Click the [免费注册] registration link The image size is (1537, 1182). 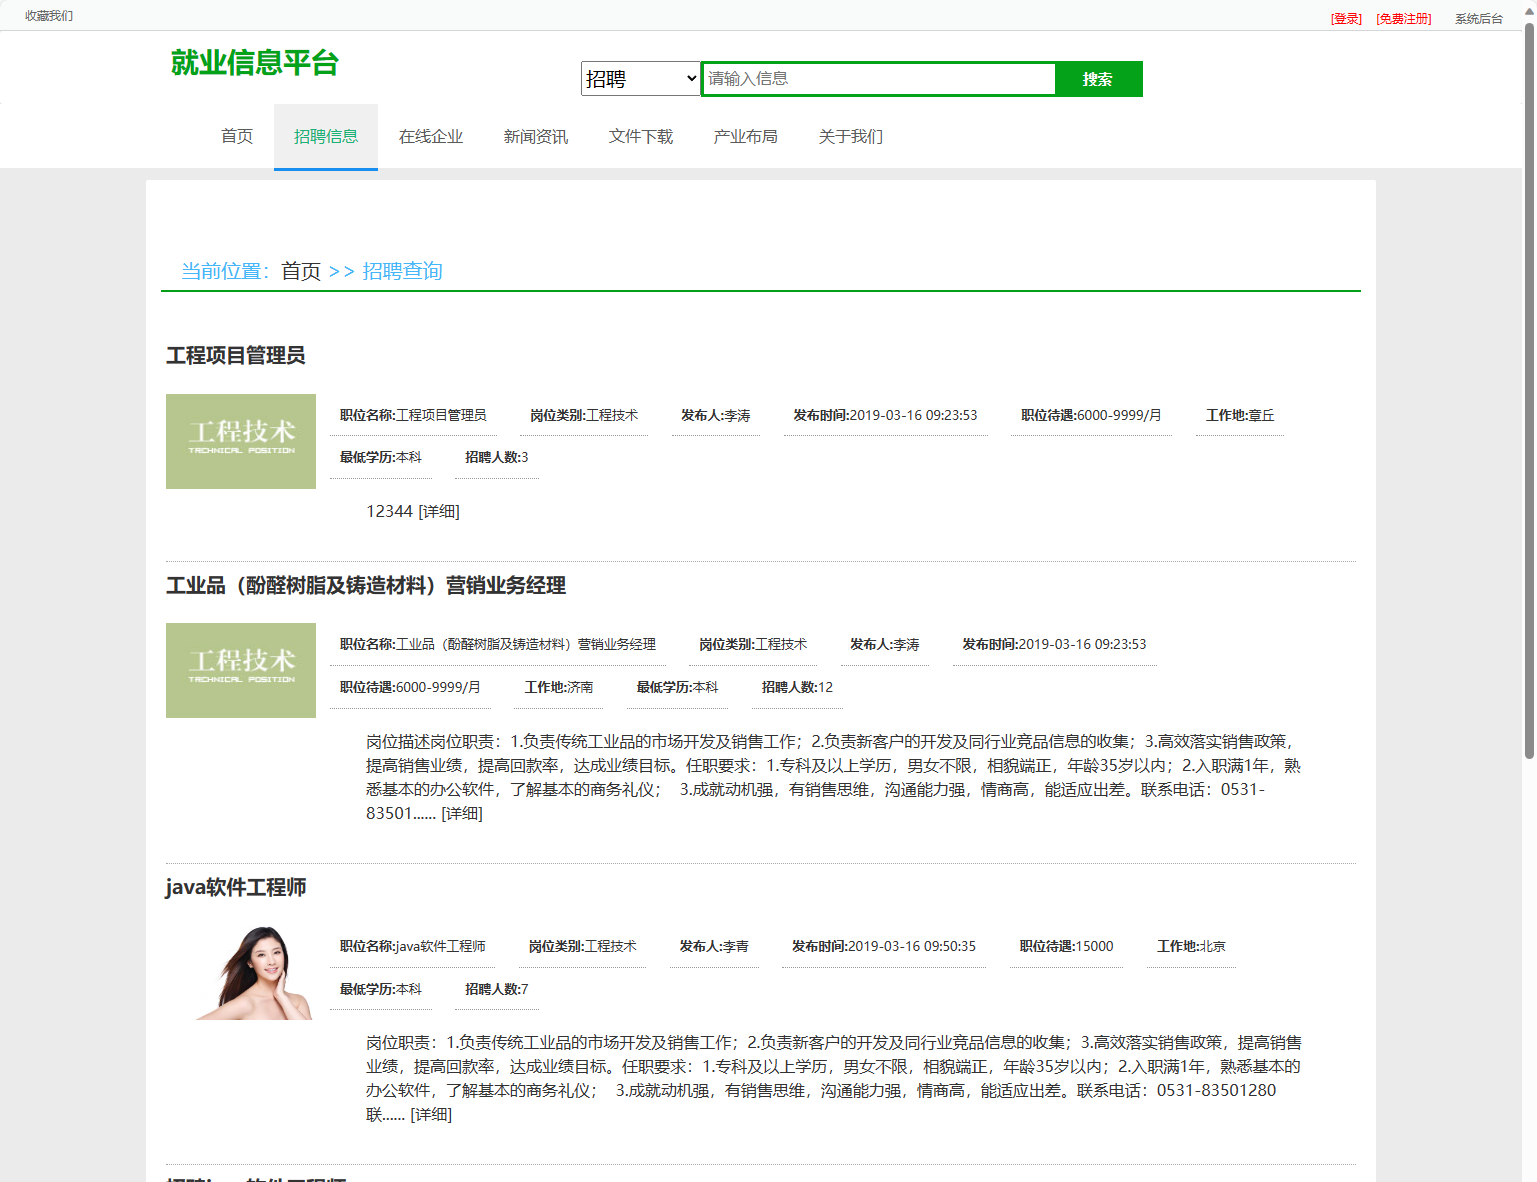coord(1403,17)
